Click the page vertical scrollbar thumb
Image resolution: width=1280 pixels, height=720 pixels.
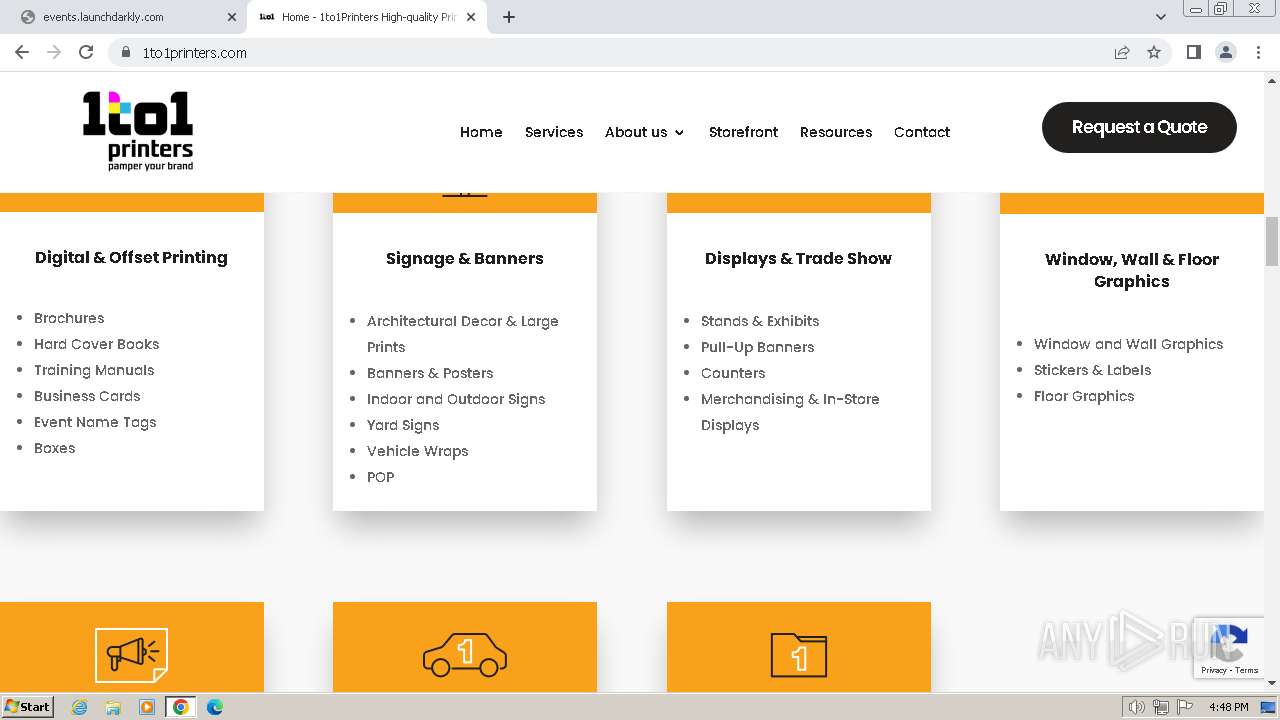pos(1272,241)
